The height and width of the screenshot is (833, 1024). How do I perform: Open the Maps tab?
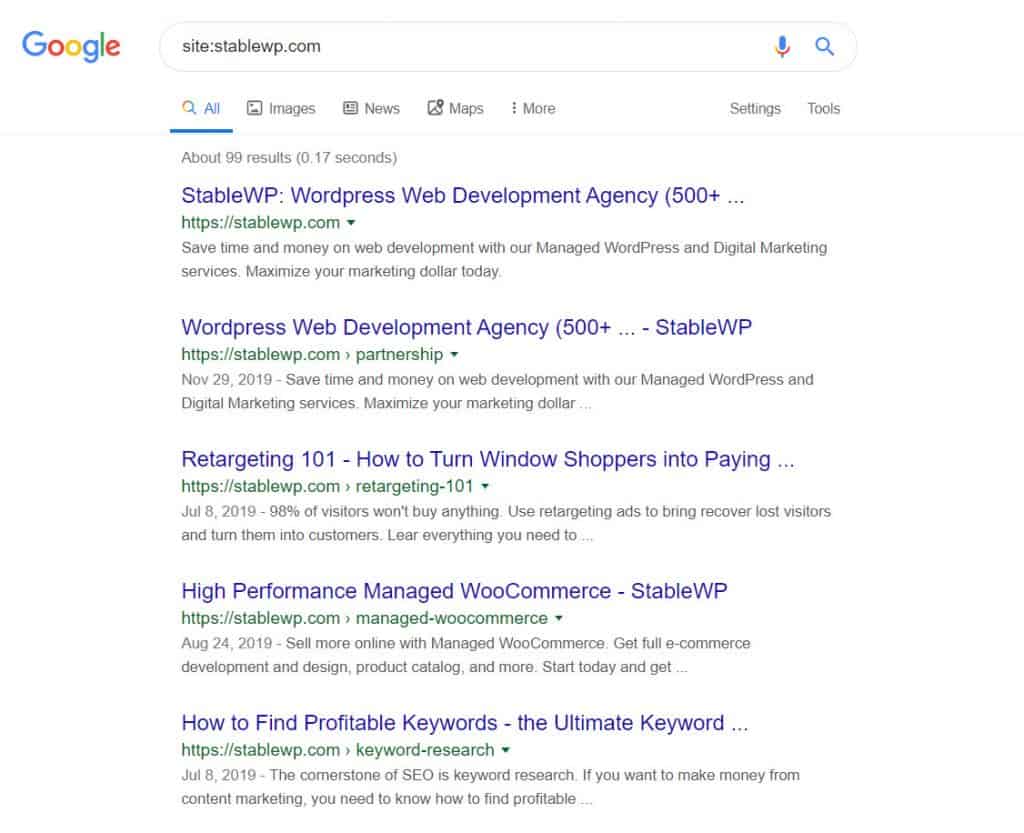tap(455, 108)
